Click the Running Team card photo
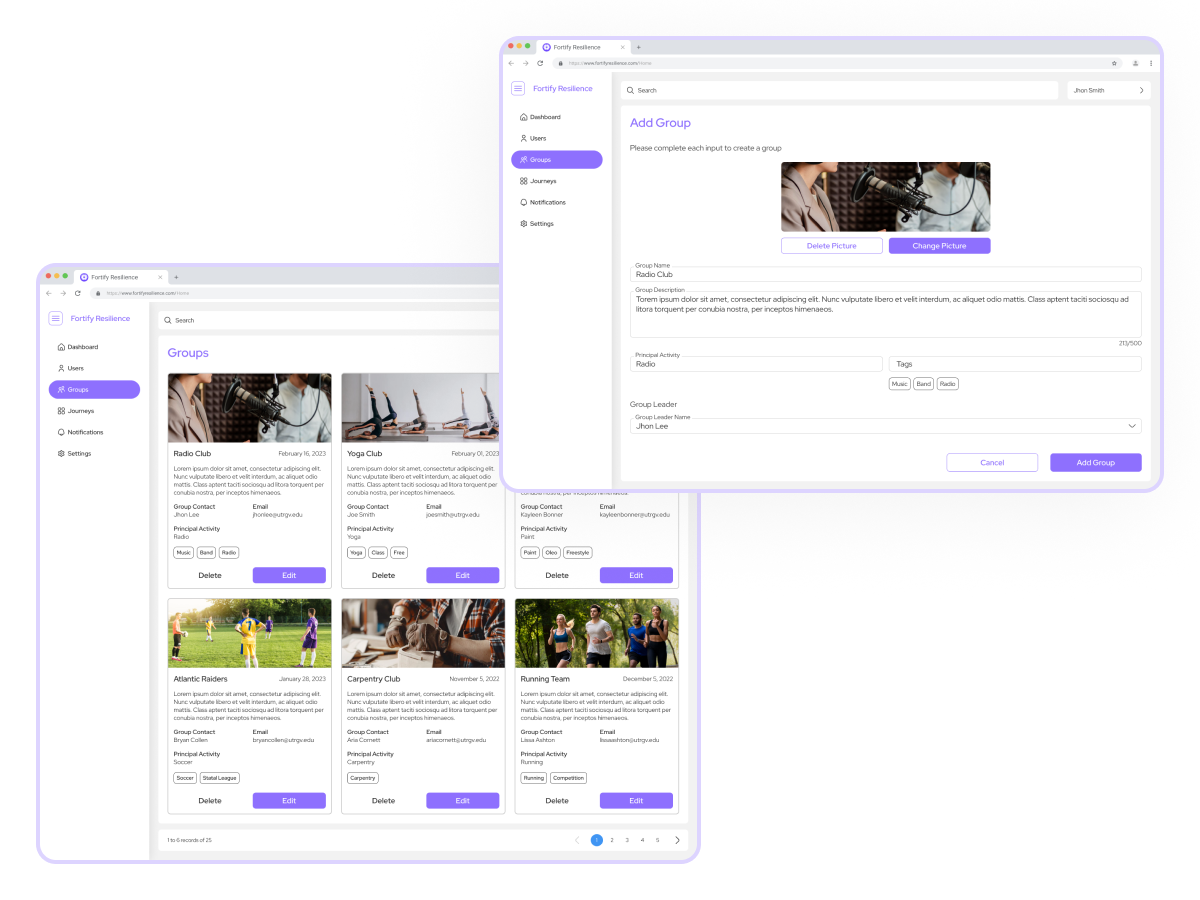Viewport: 1200px width, 900px height. 597,634
